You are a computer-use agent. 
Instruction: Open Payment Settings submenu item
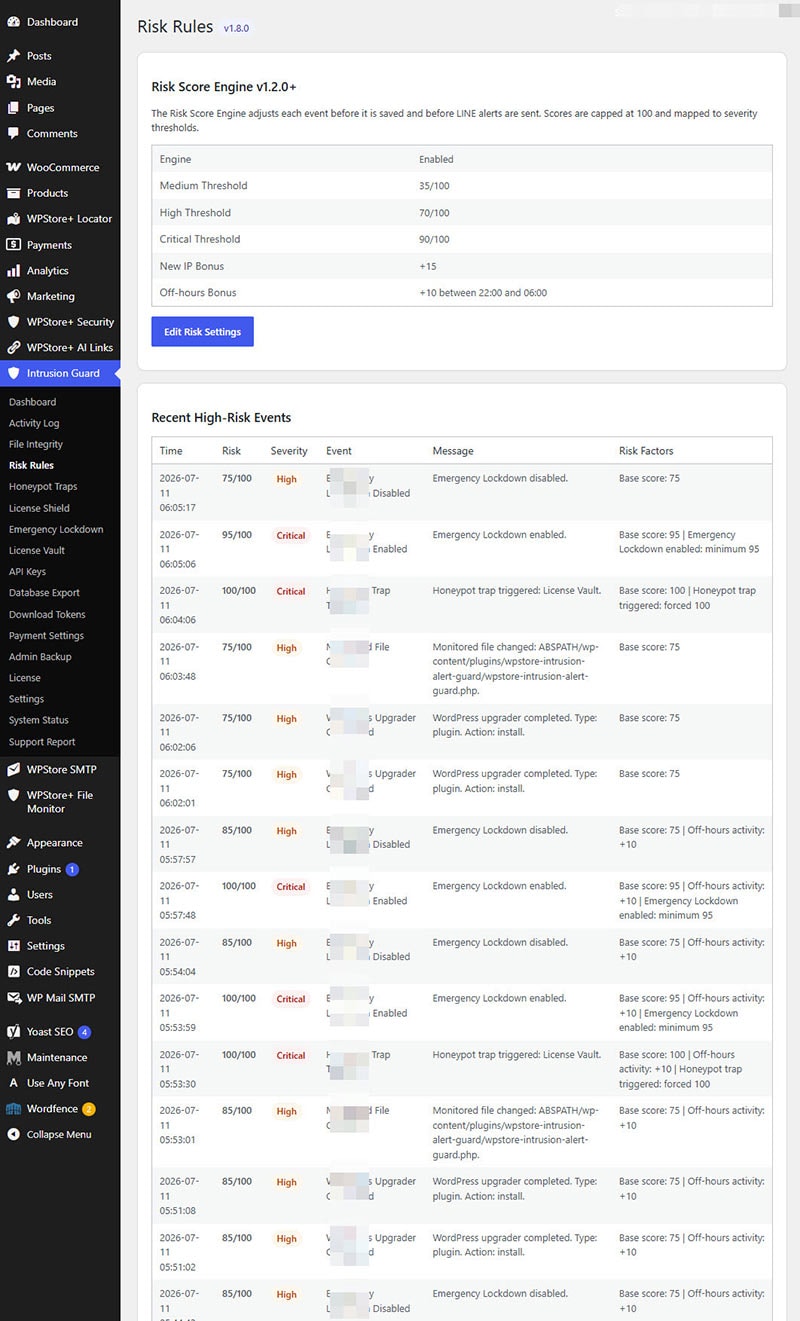click(46, 636)
